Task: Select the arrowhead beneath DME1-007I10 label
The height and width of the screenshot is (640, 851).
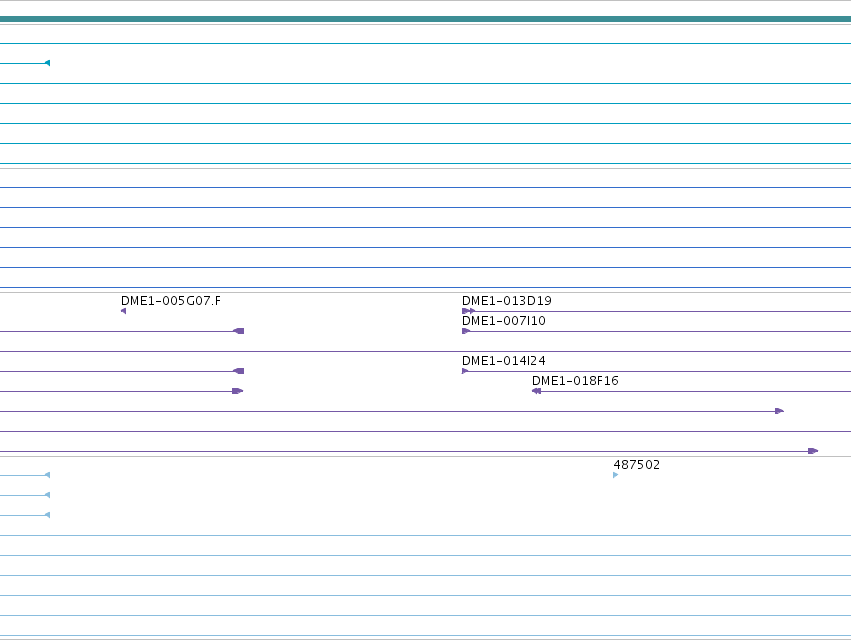Action: [x=466, y=331]
